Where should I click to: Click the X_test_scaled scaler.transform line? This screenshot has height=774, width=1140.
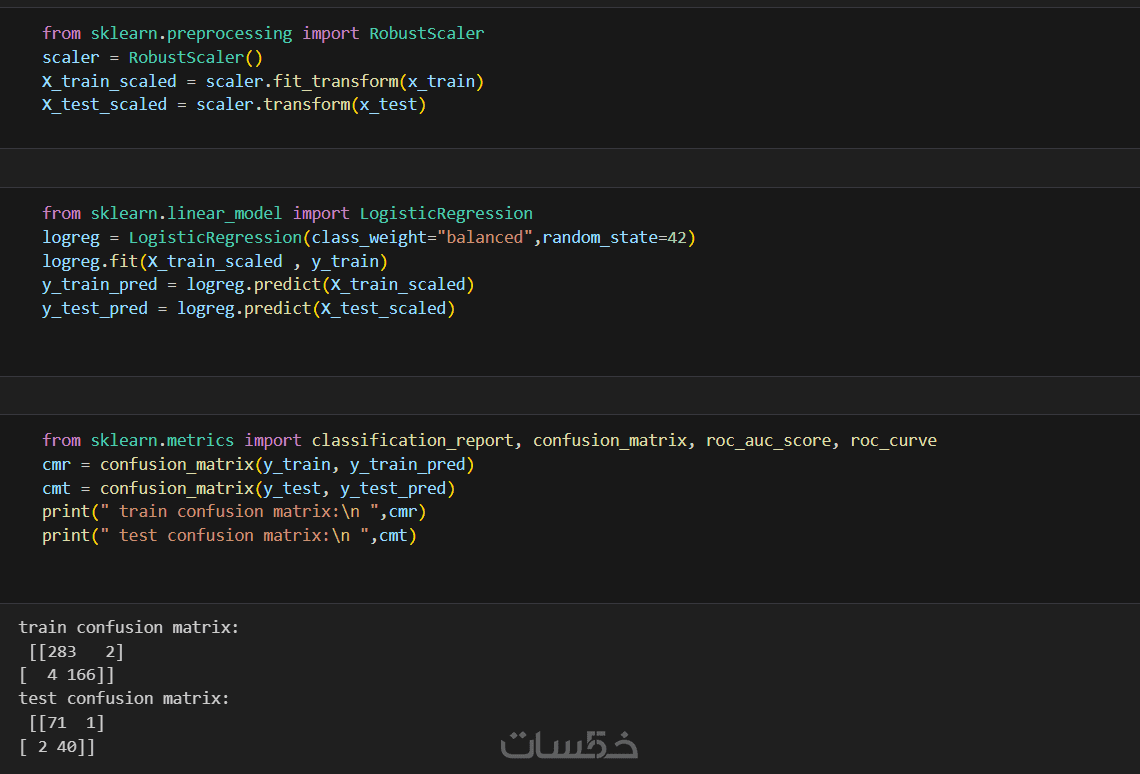[234, 104]
